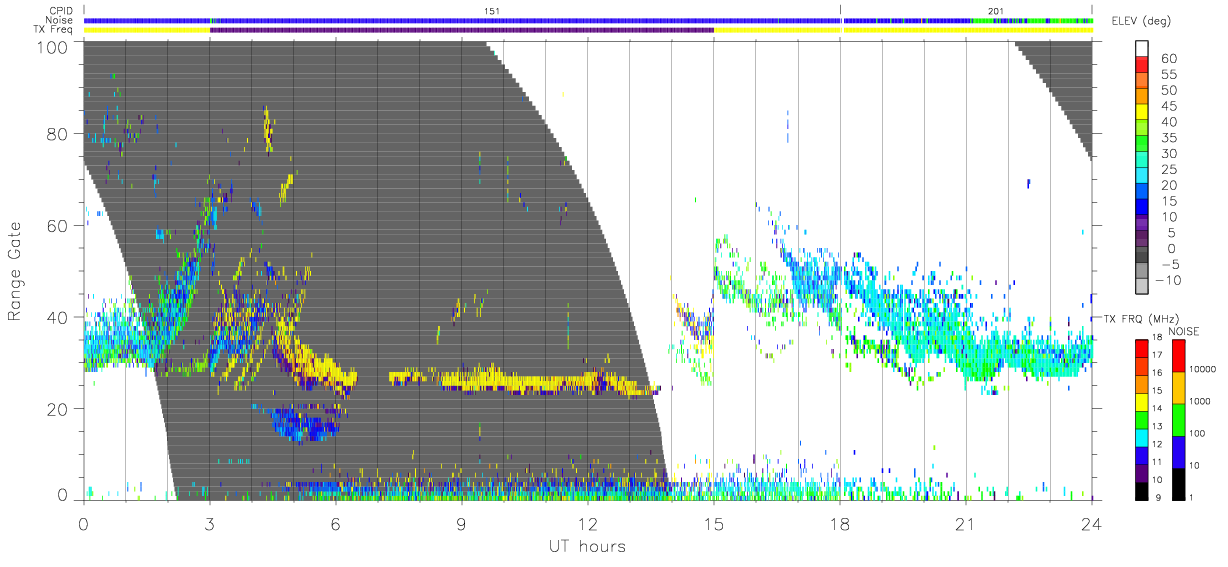The width and height of the screenshot is (1228, 567).
Task: Click the 'ELEV (deg)' colorbar title
Action: tap(1143, 21)
